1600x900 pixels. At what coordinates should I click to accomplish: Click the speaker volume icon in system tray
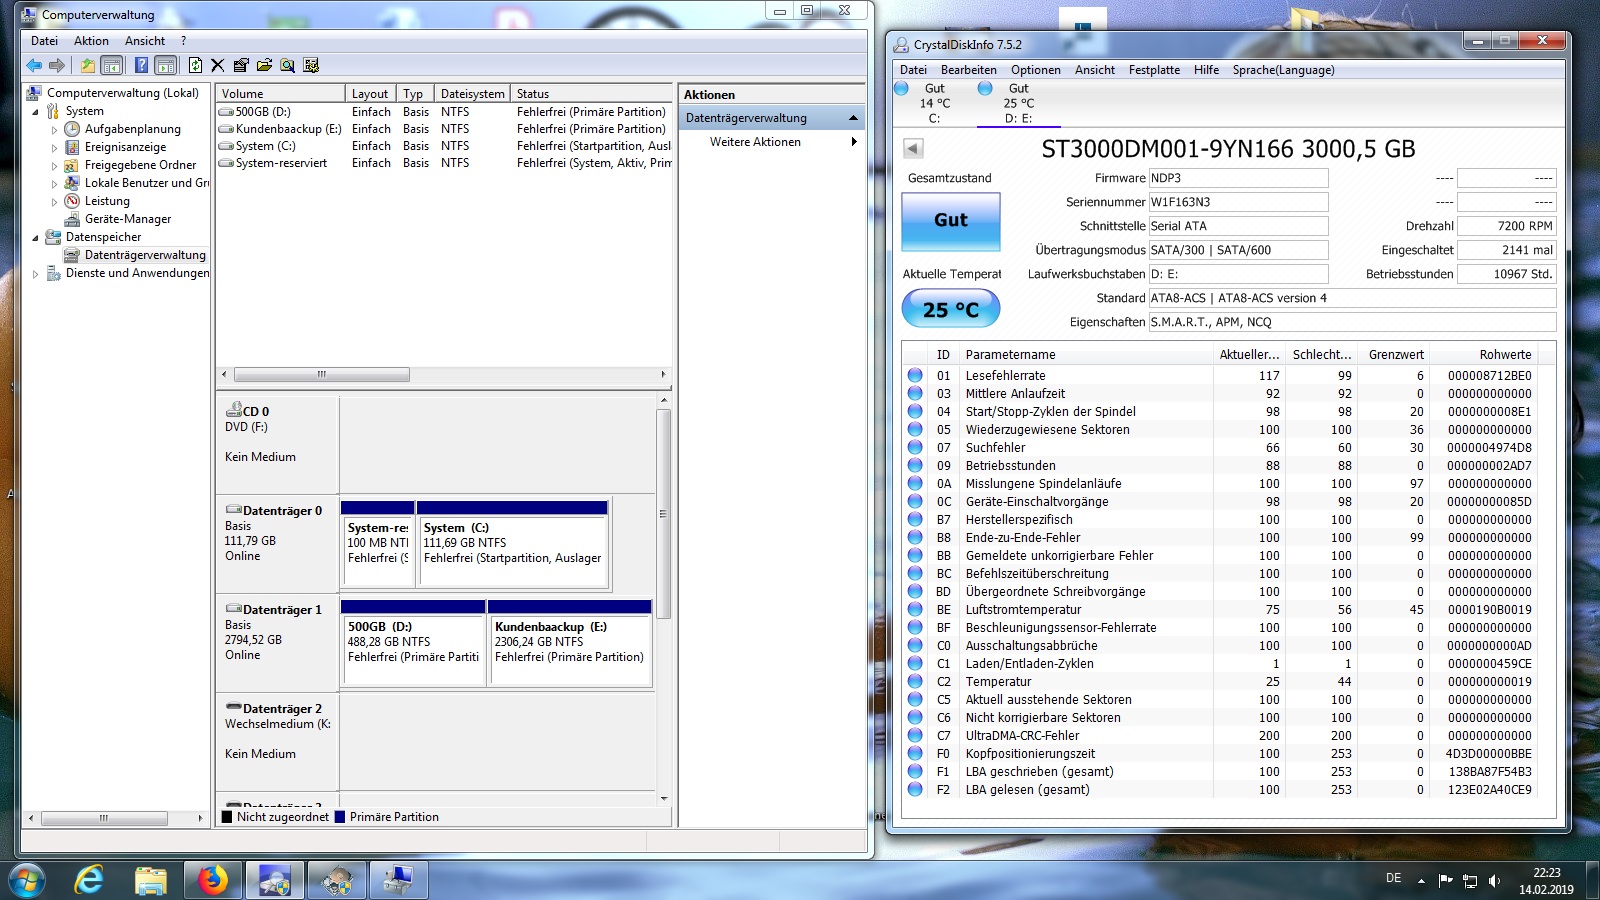tap(1495, 880)
